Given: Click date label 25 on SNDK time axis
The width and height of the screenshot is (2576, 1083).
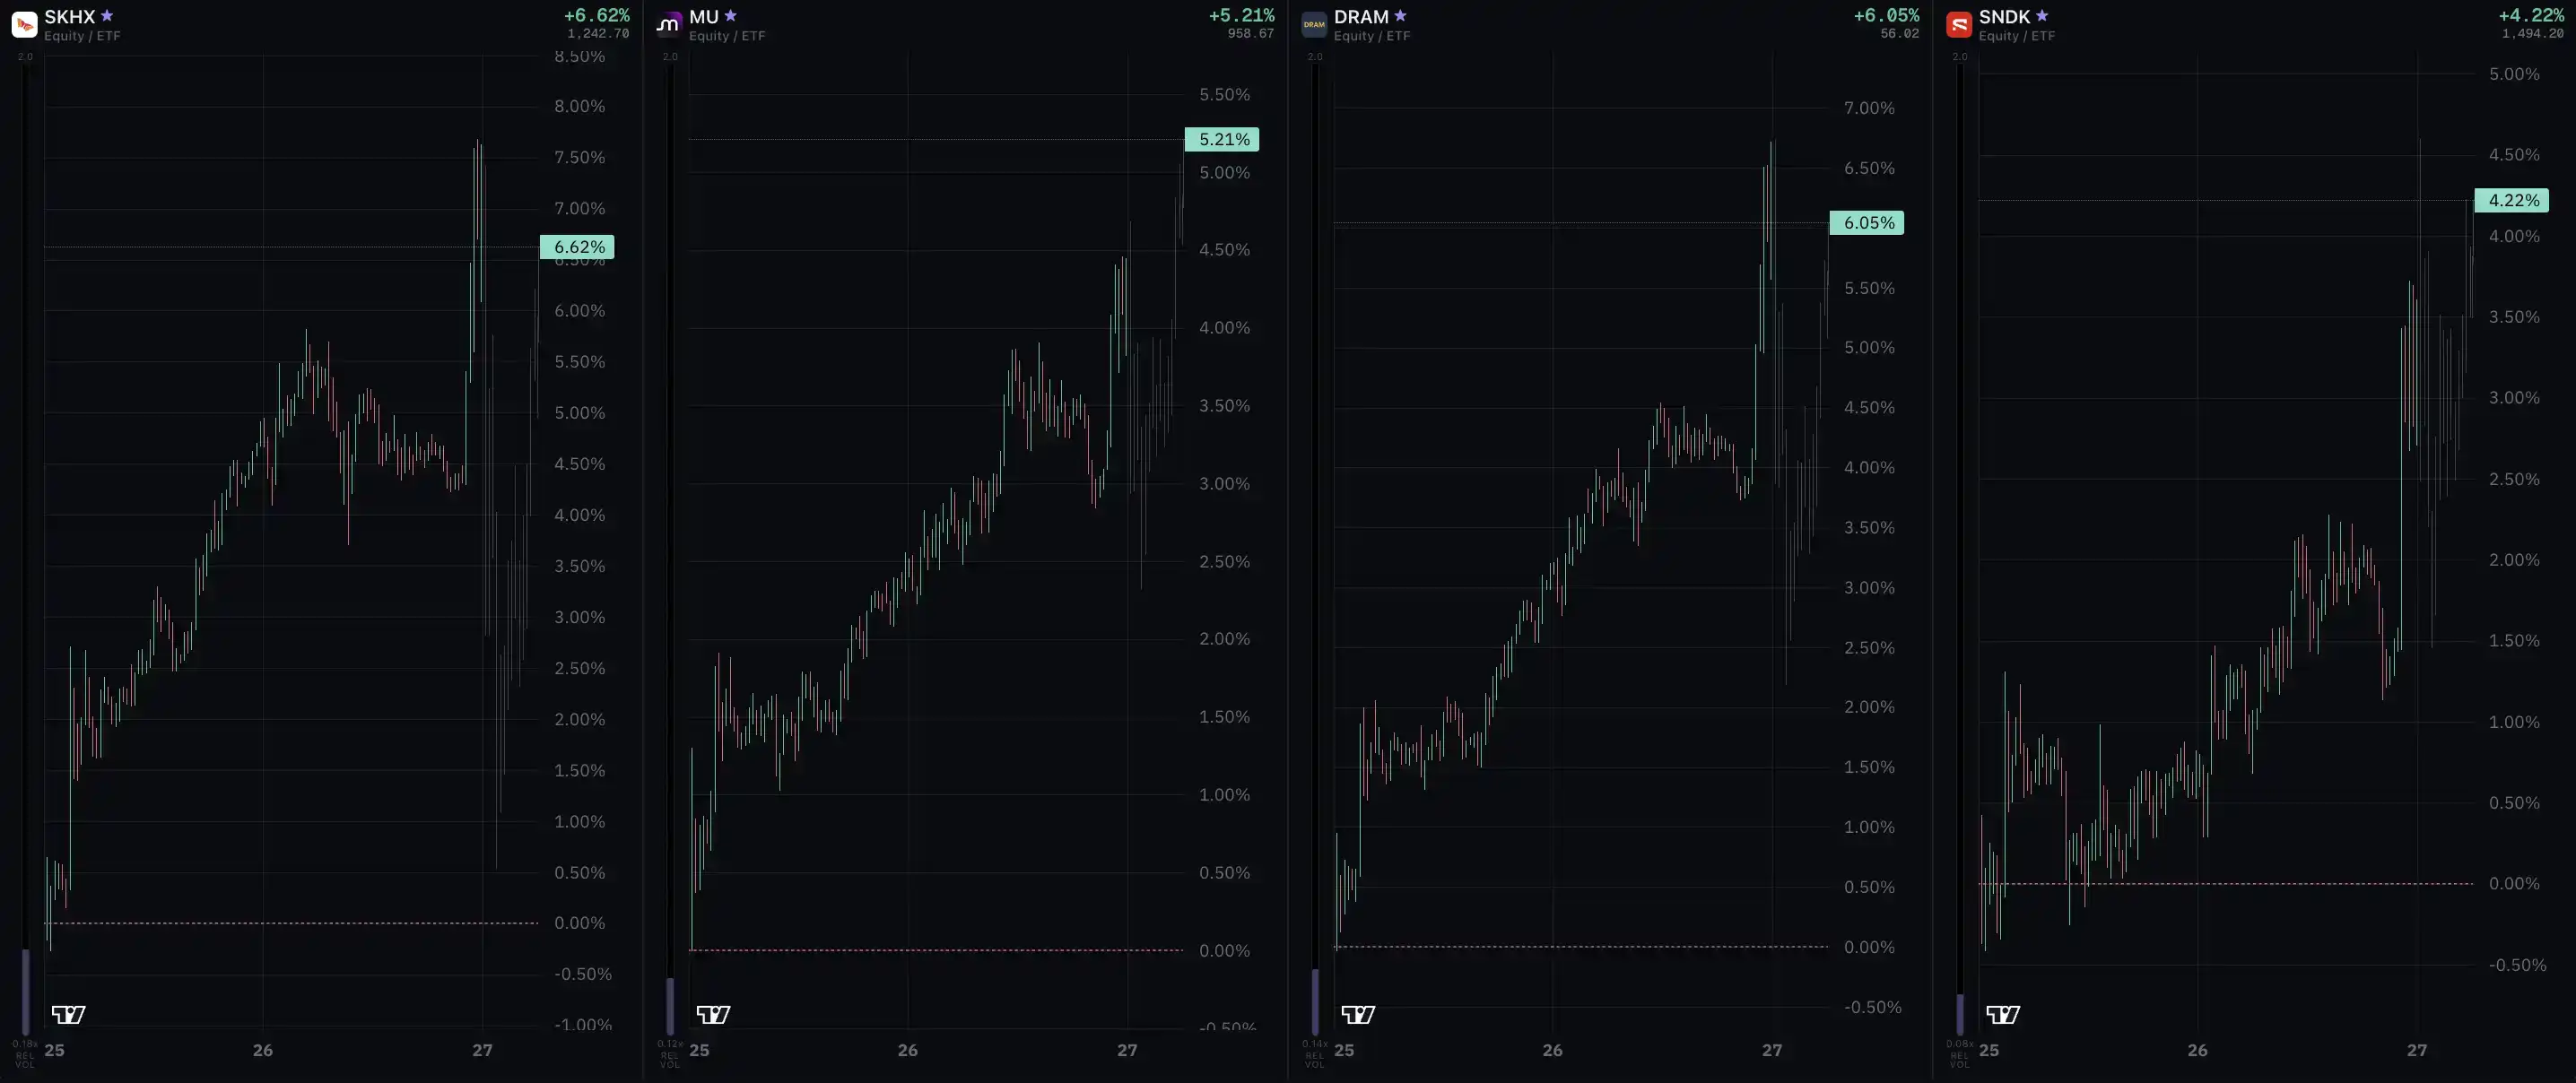Looking at the screenshot, I should click(x=1990, y=1050).
